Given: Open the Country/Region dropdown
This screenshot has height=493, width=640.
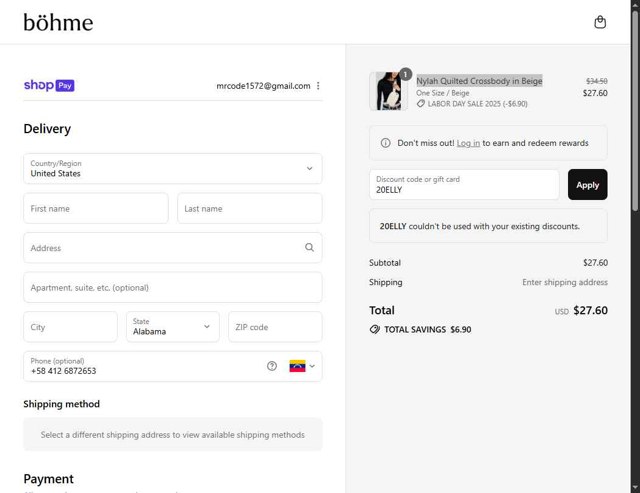Looking at the screenshot, I should [173, 169].
